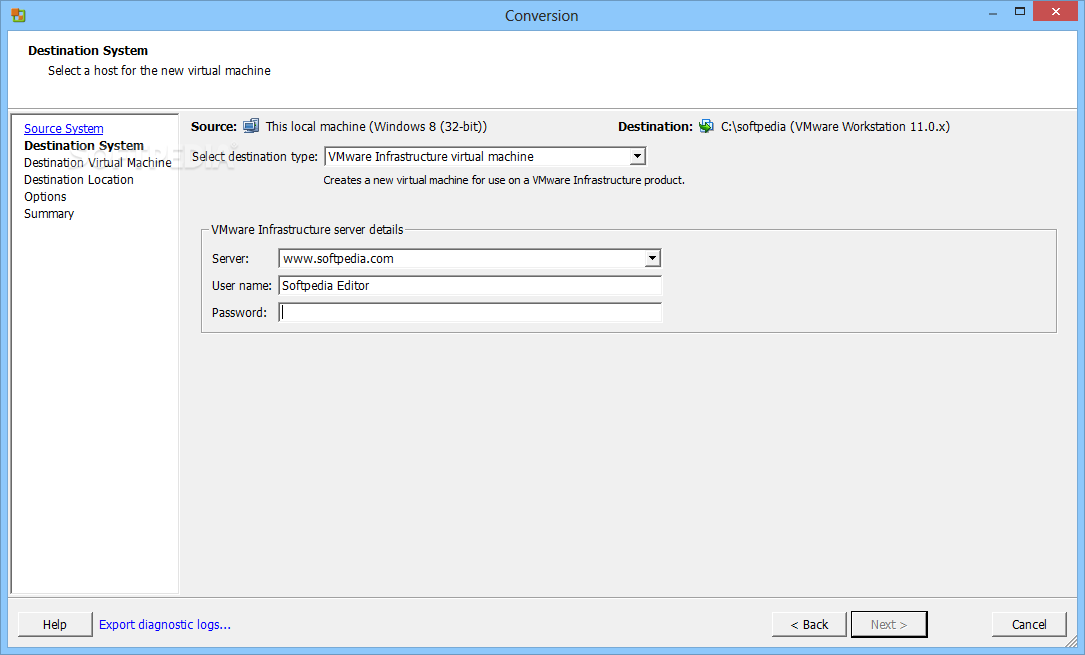Image resolution: width=1085 pixels, height=655 pixels.
Task: Expand the Server dropdown arrow
Action: [652, 258]
